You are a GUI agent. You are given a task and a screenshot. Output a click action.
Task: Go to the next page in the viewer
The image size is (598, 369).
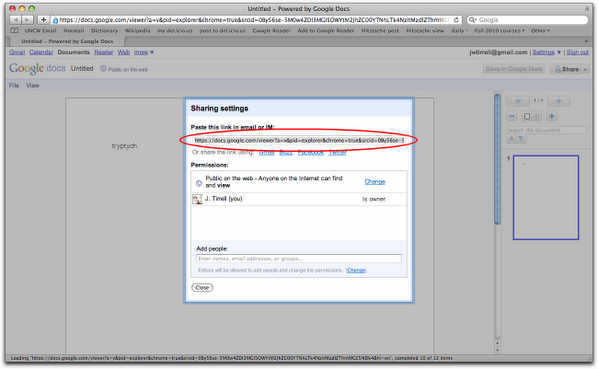click(558, 101)
